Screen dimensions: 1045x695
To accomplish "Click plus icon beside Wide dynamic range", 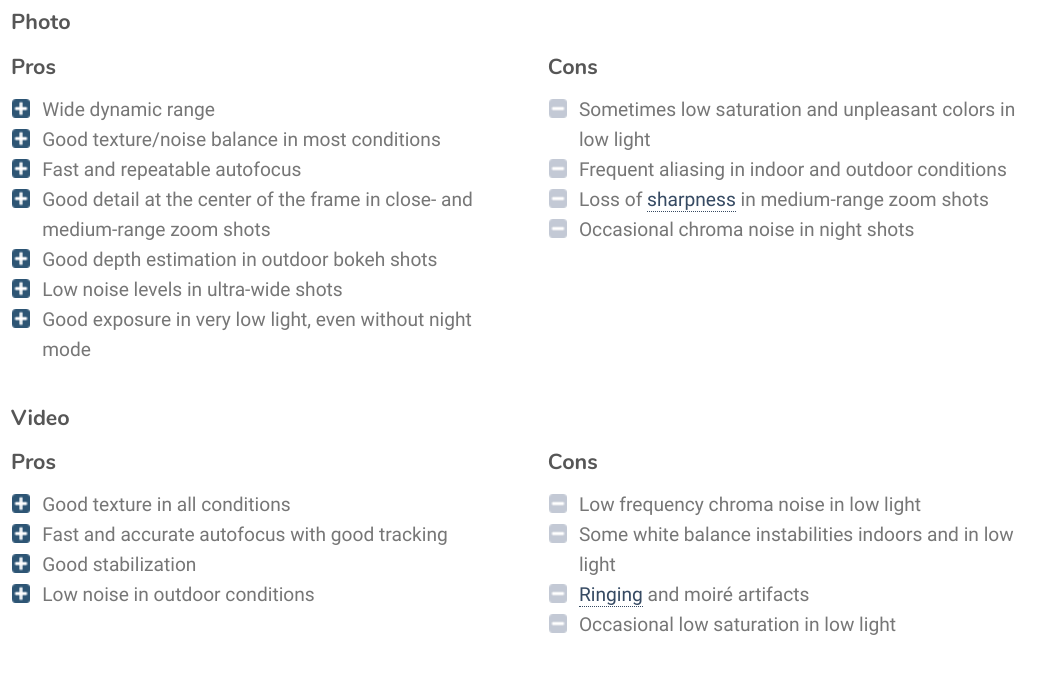I will coord(21,109).
